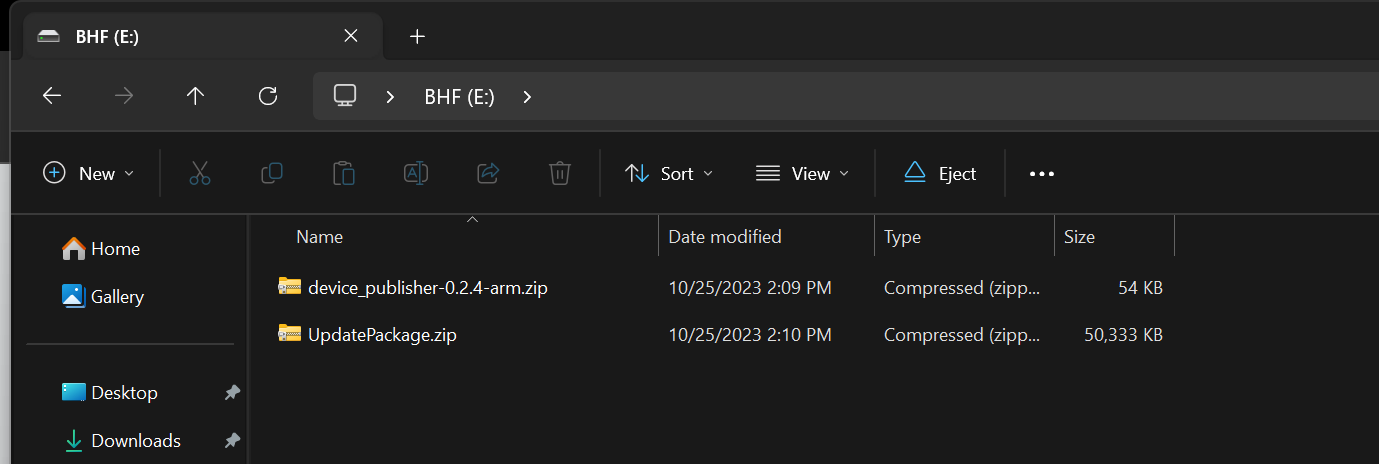Viewport: 1379px width, 464px height.
Task: Click the Delete trash can icon
Action: pyautogui.click(x=560, y=173)
